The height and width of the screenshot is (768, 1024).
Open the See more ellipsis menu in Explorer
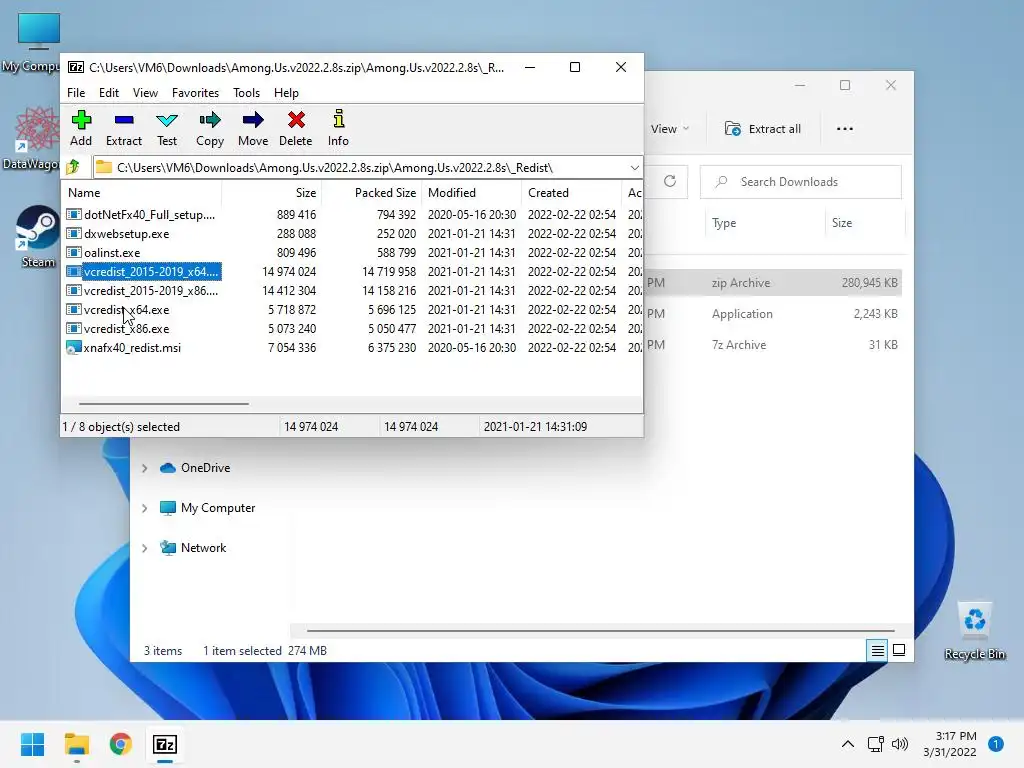[844, 129]
